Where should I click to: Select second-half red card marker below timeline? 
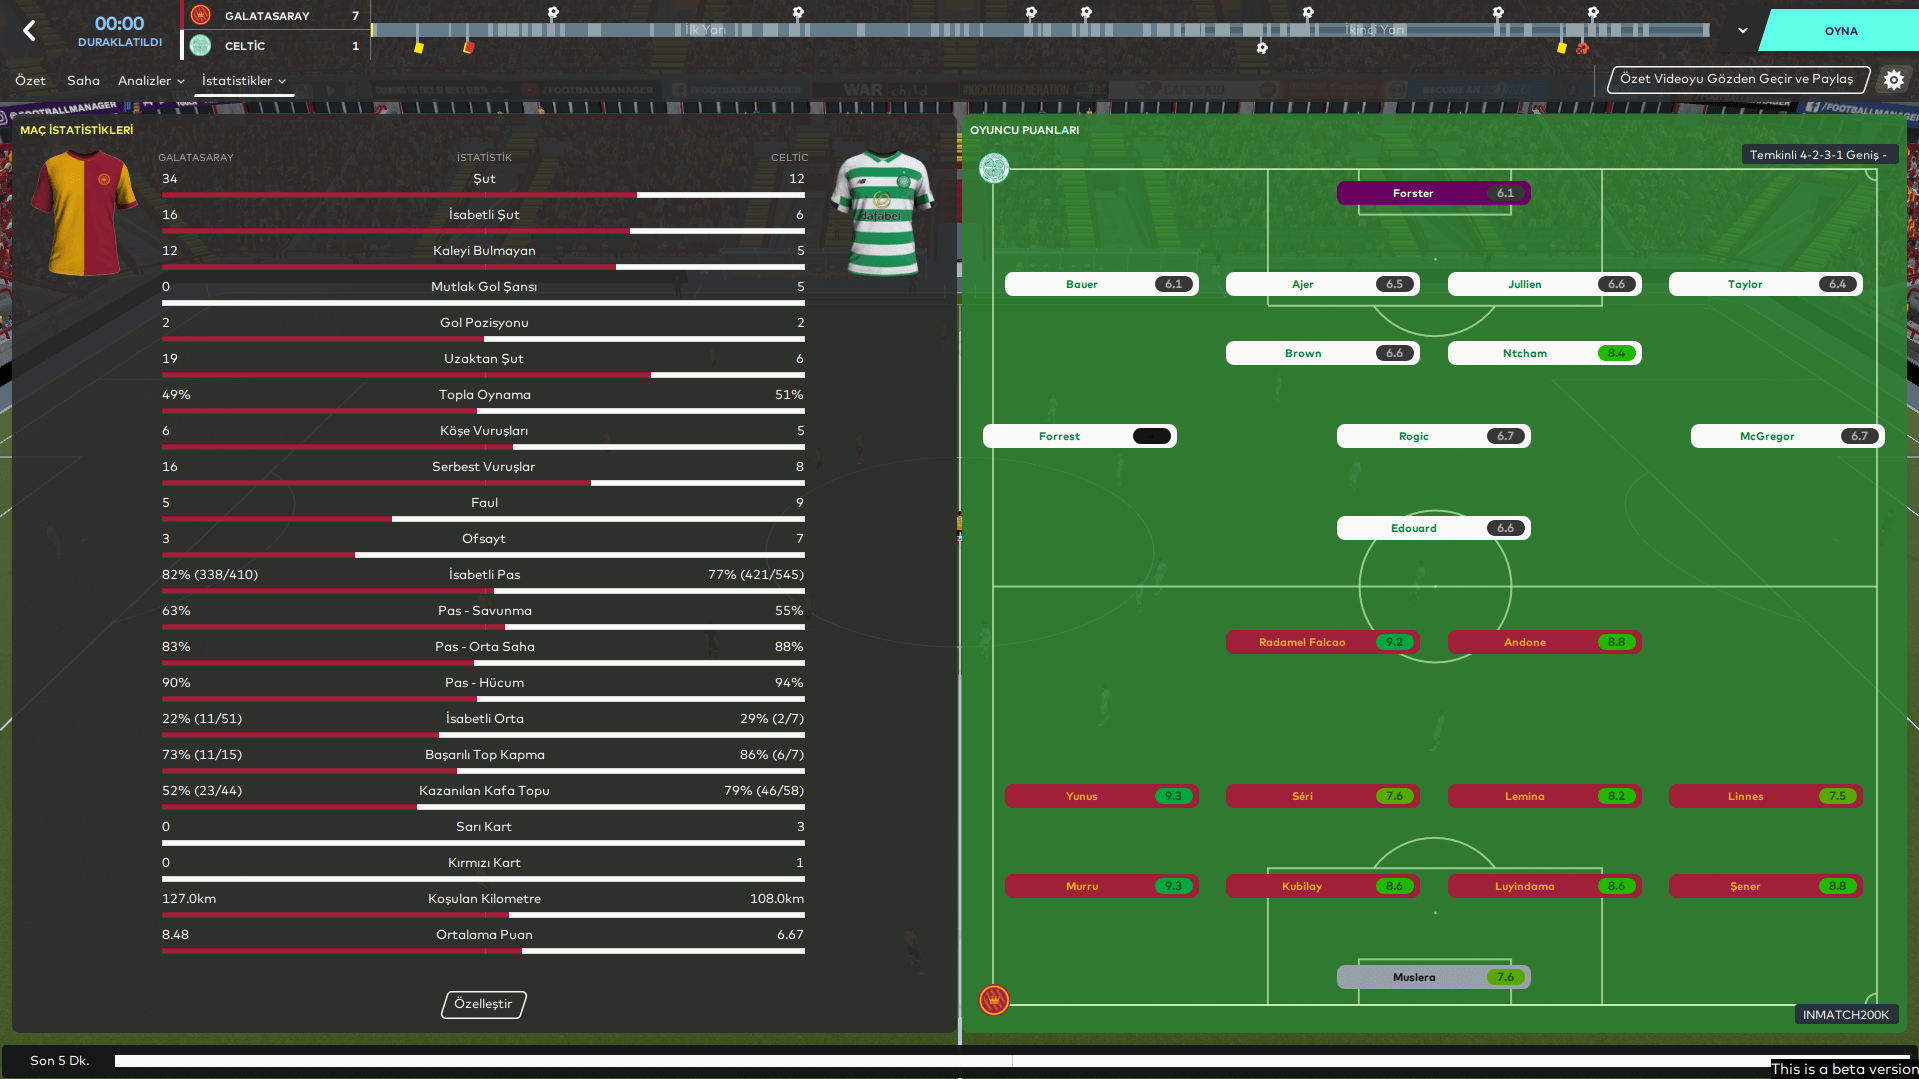coord(1582,47)
